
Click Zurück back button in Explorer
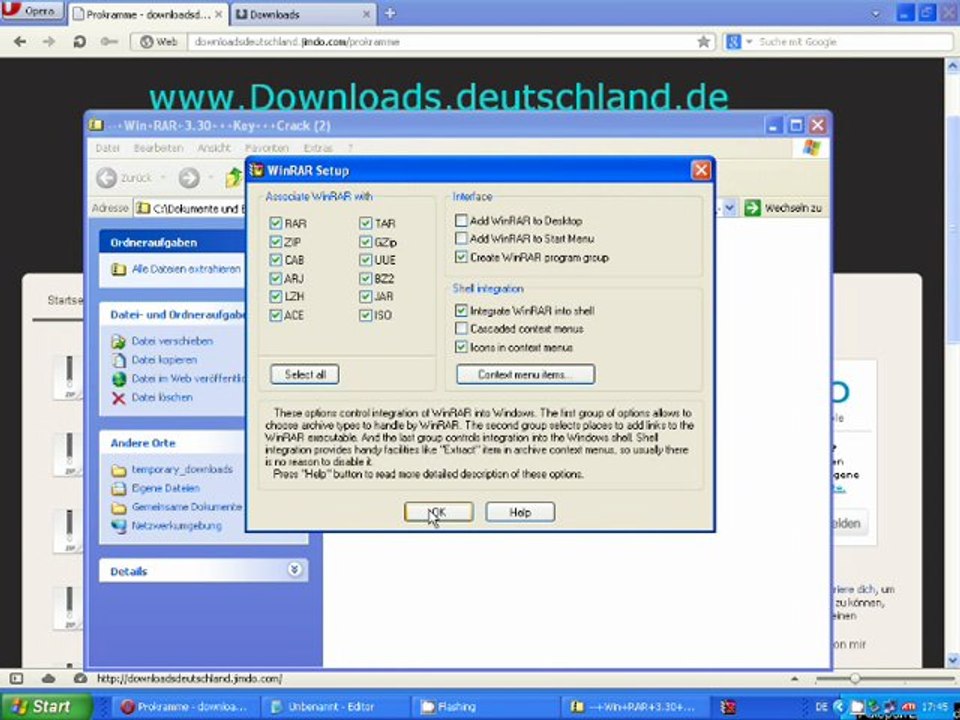pos(124,178)
